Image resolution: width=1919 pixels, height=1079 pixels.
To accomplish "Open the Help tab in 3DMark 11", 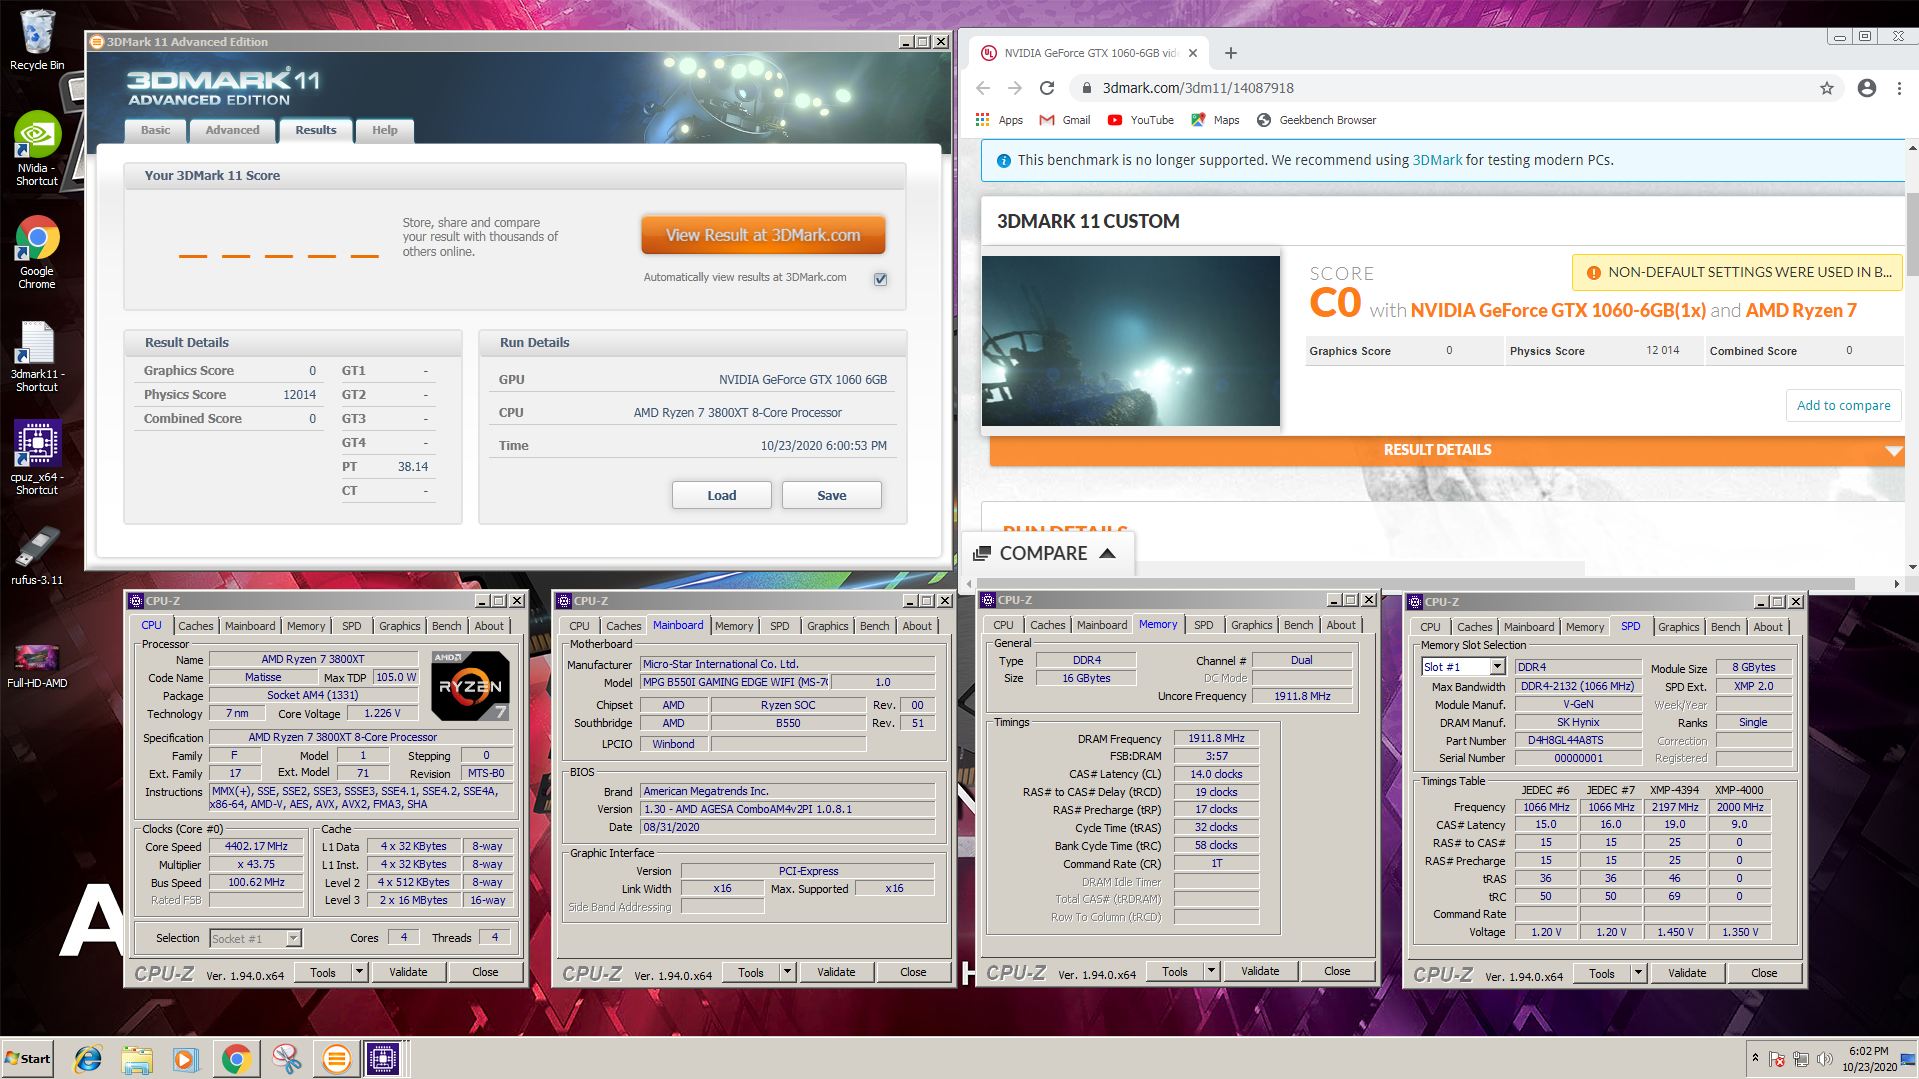I will pos(385,130).
